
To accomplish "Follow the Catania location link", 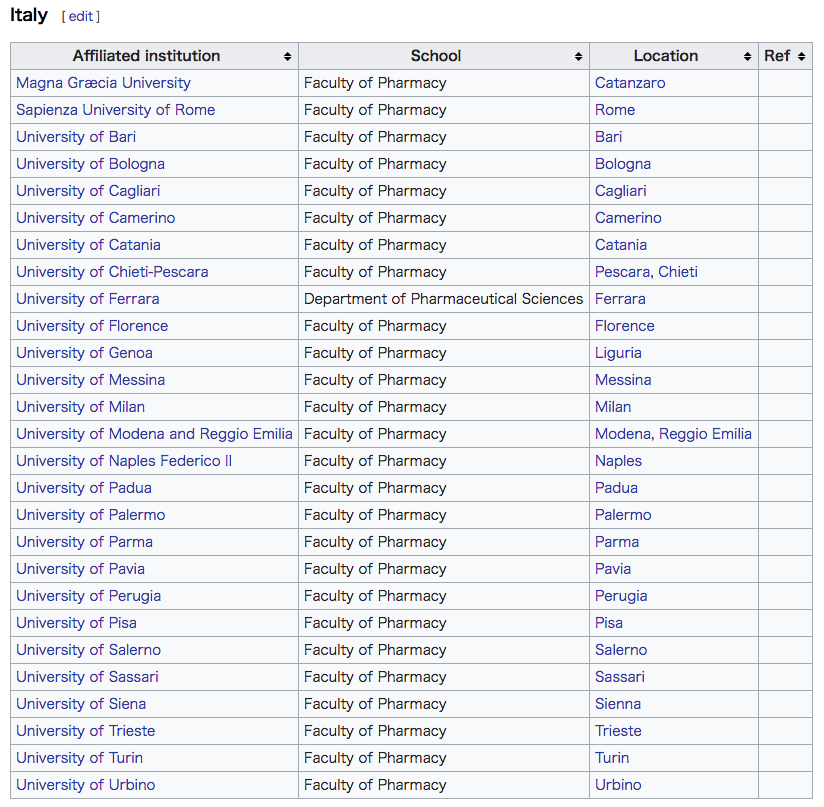I will pyautogui.click(x=621, y=245).
